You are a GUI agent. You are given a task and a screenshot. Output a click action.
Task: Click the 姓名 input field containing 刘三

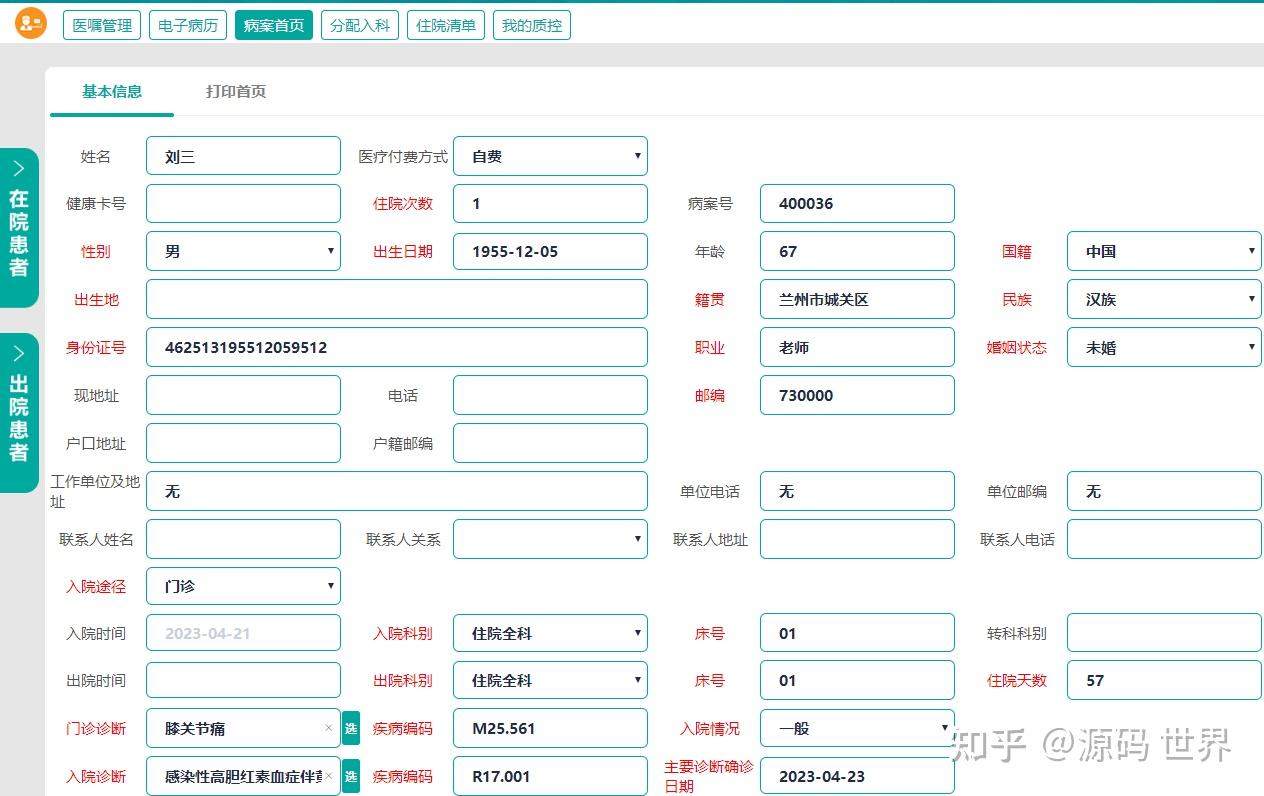[243, 156]
